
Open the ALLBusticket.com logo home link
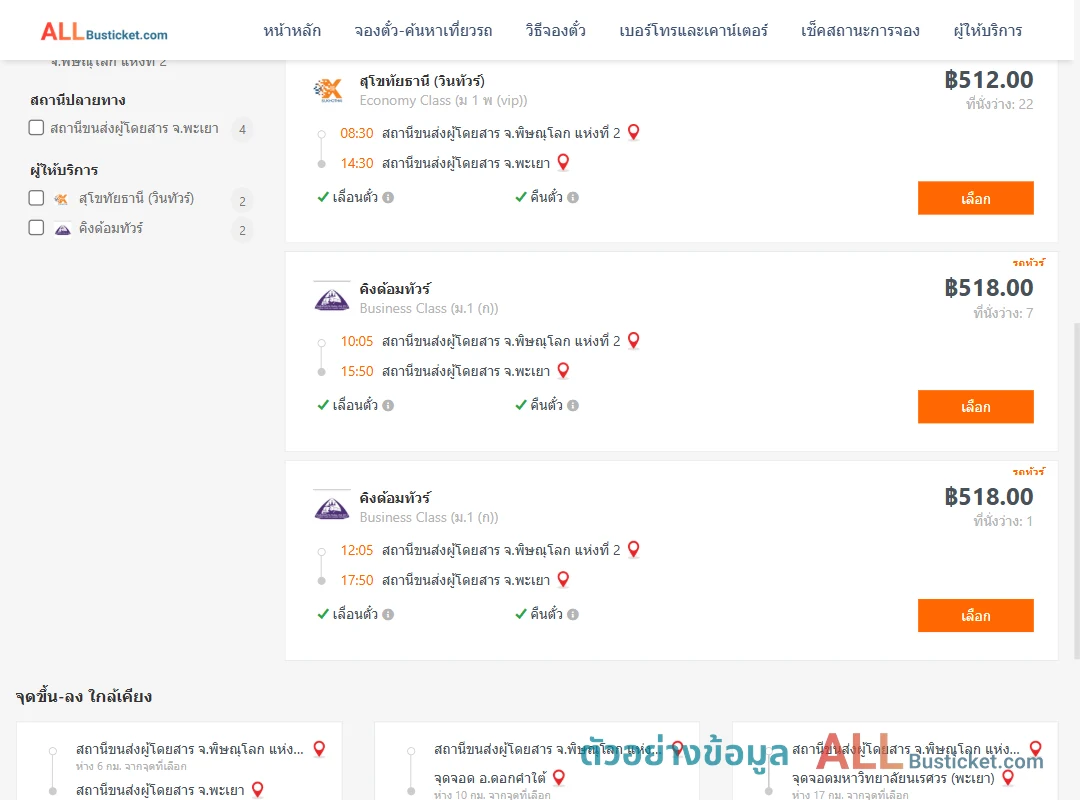pos(104,31)
